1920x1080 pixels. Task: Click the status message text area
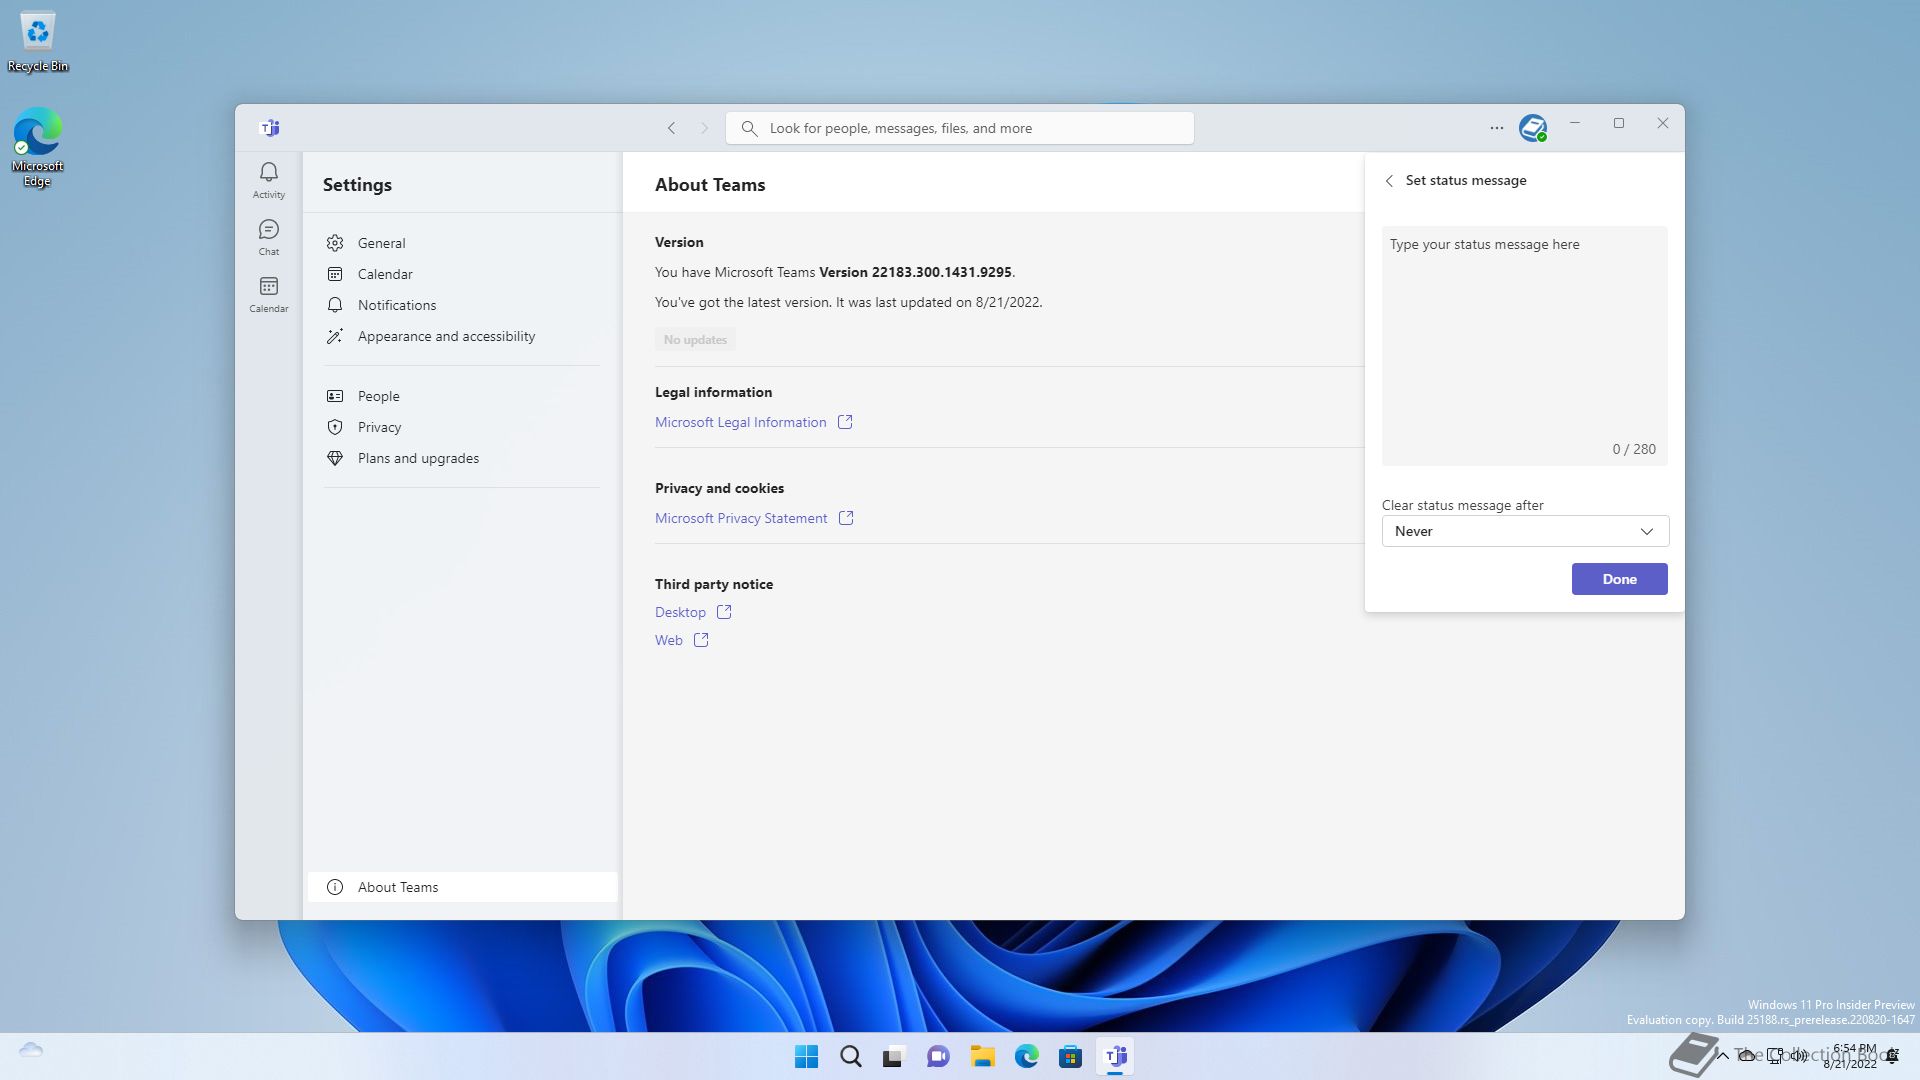coord(1524,345)
